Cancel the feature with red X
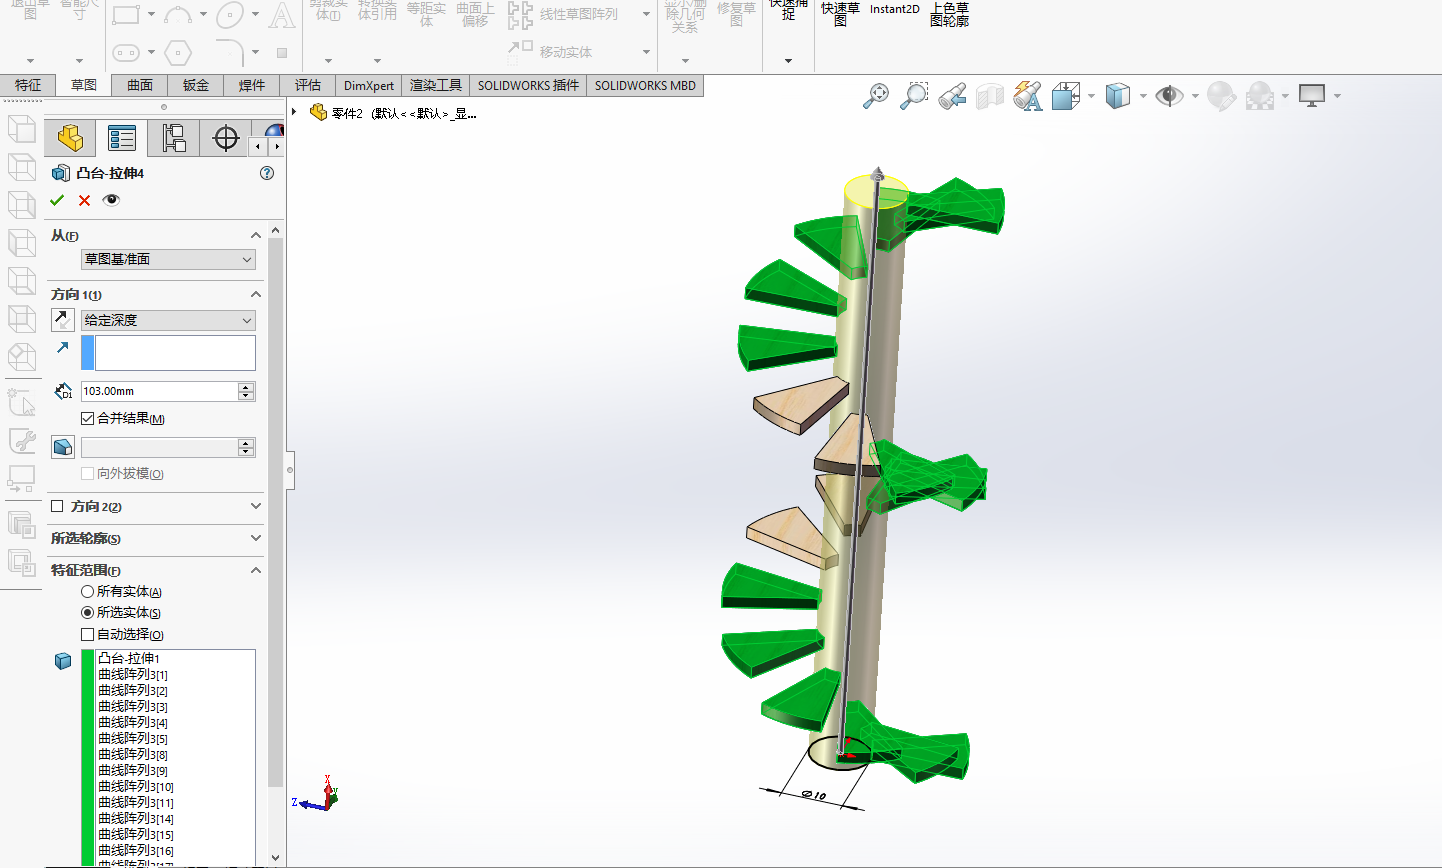This screenshot has height=868, width=1442. tap(84, 200)
